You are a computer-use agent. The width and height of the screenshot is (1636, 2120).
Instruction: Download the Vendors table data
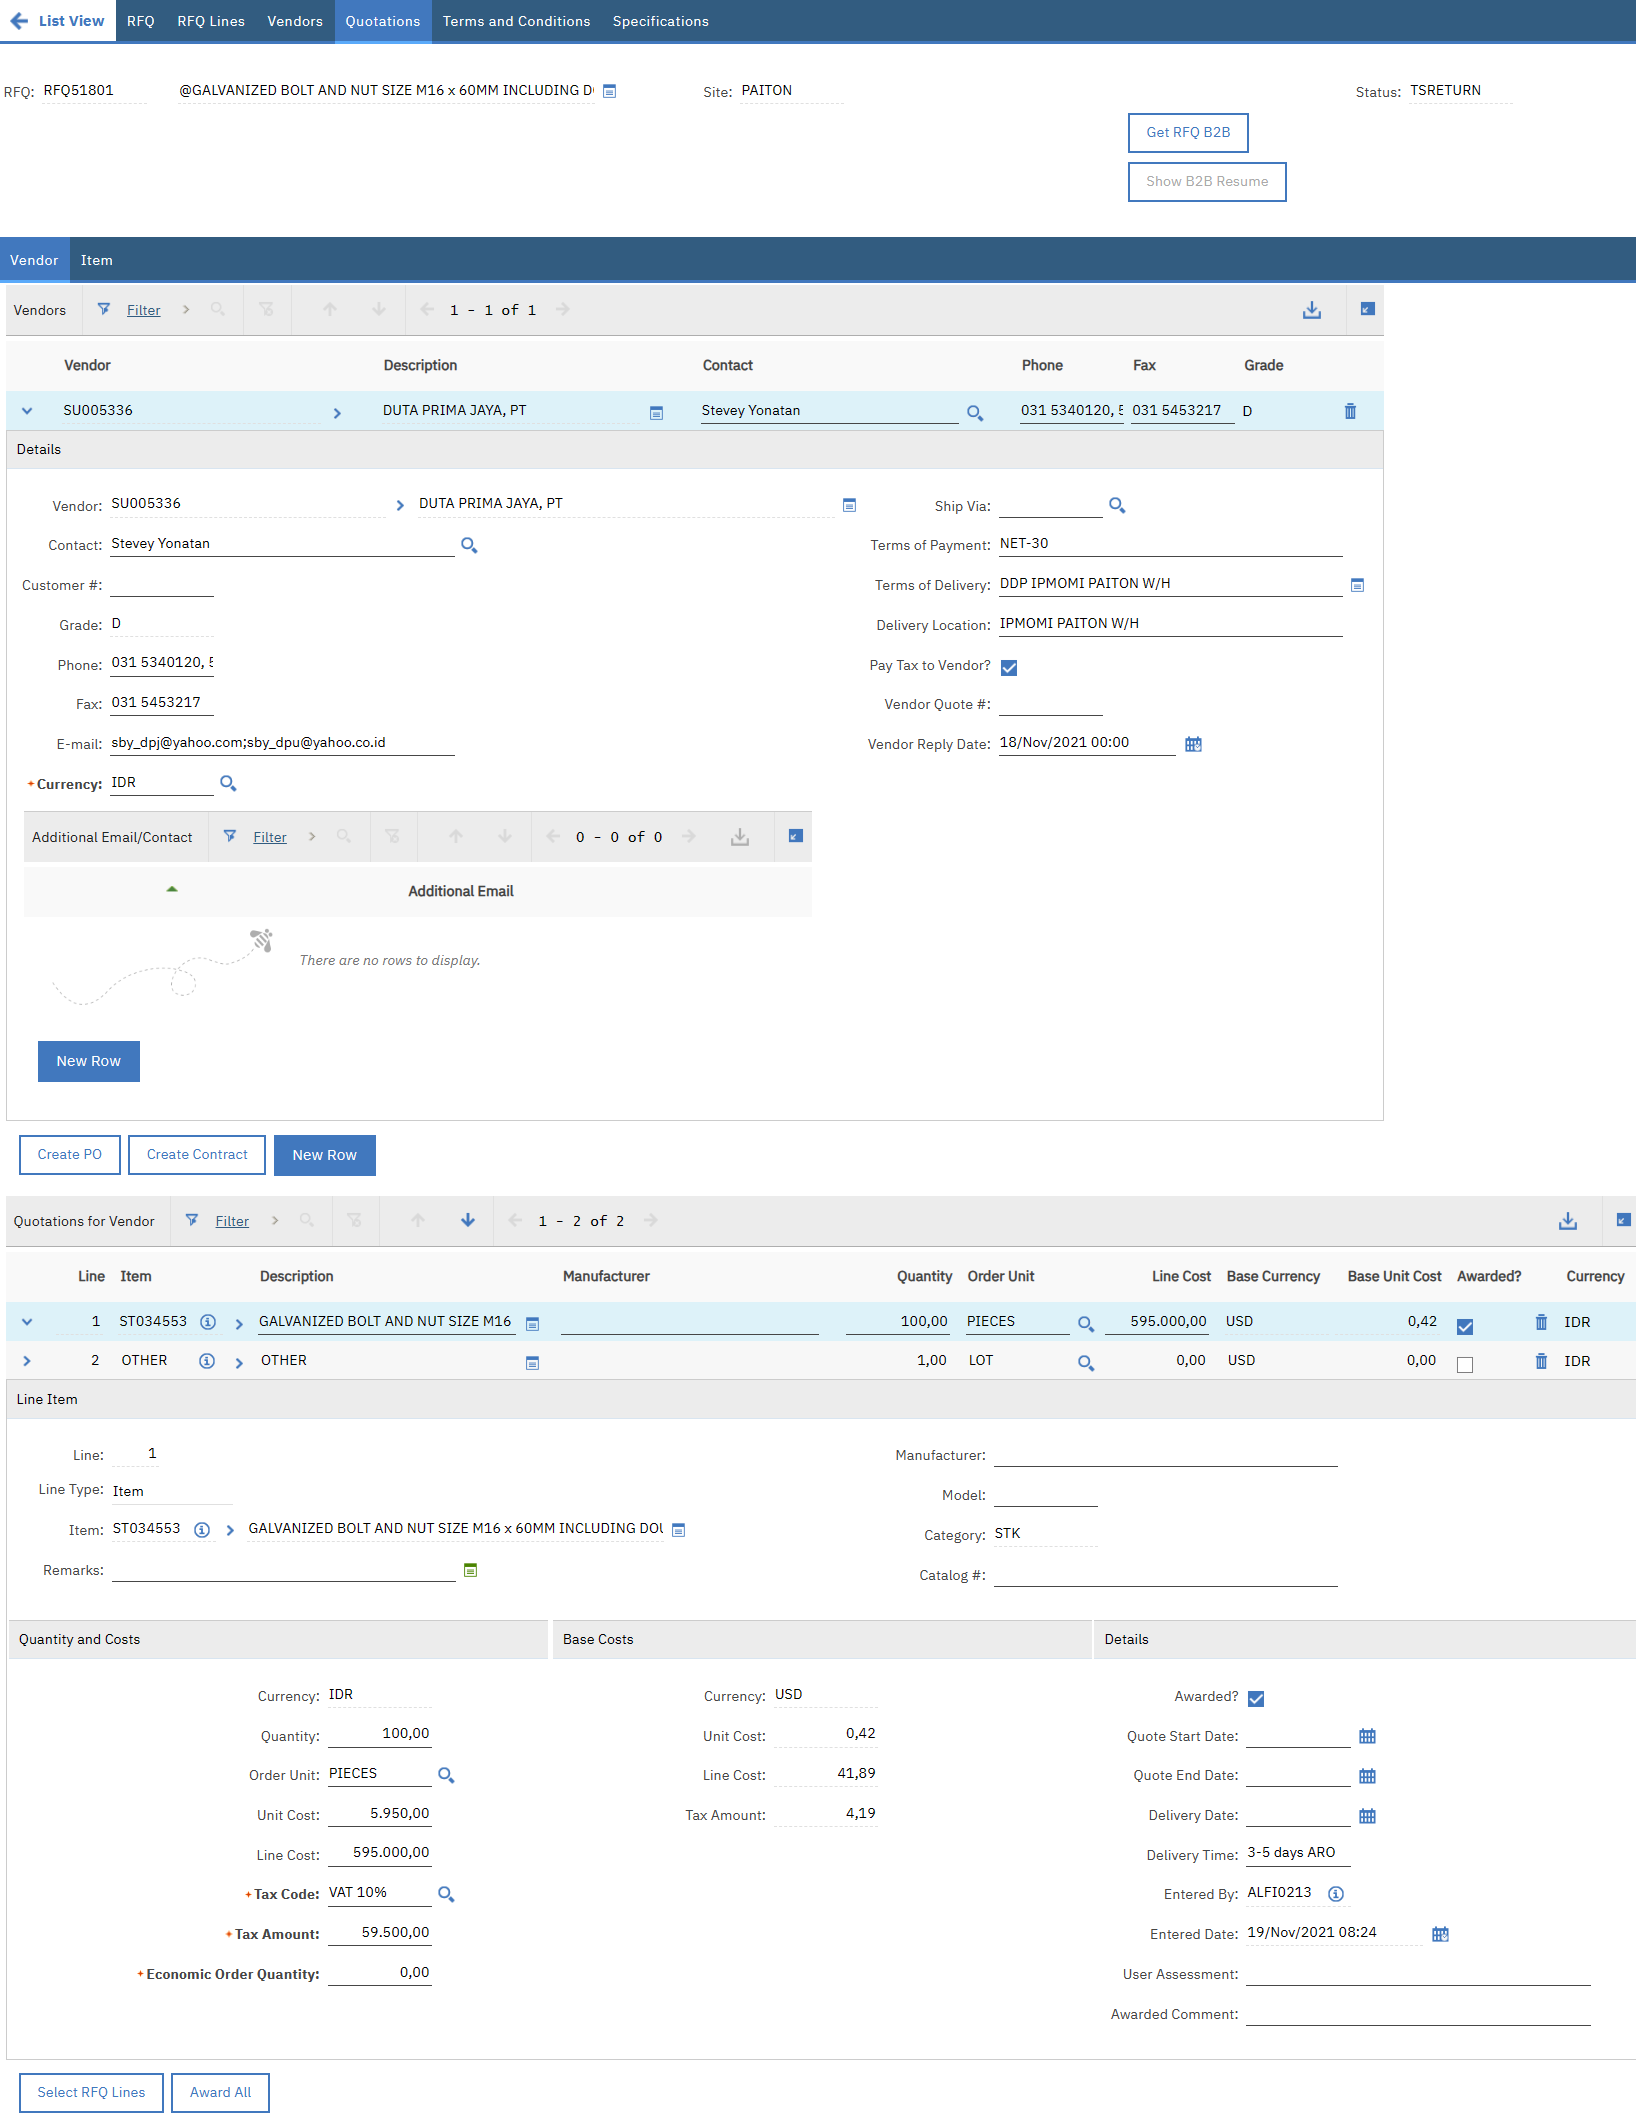click(1311, 310)
